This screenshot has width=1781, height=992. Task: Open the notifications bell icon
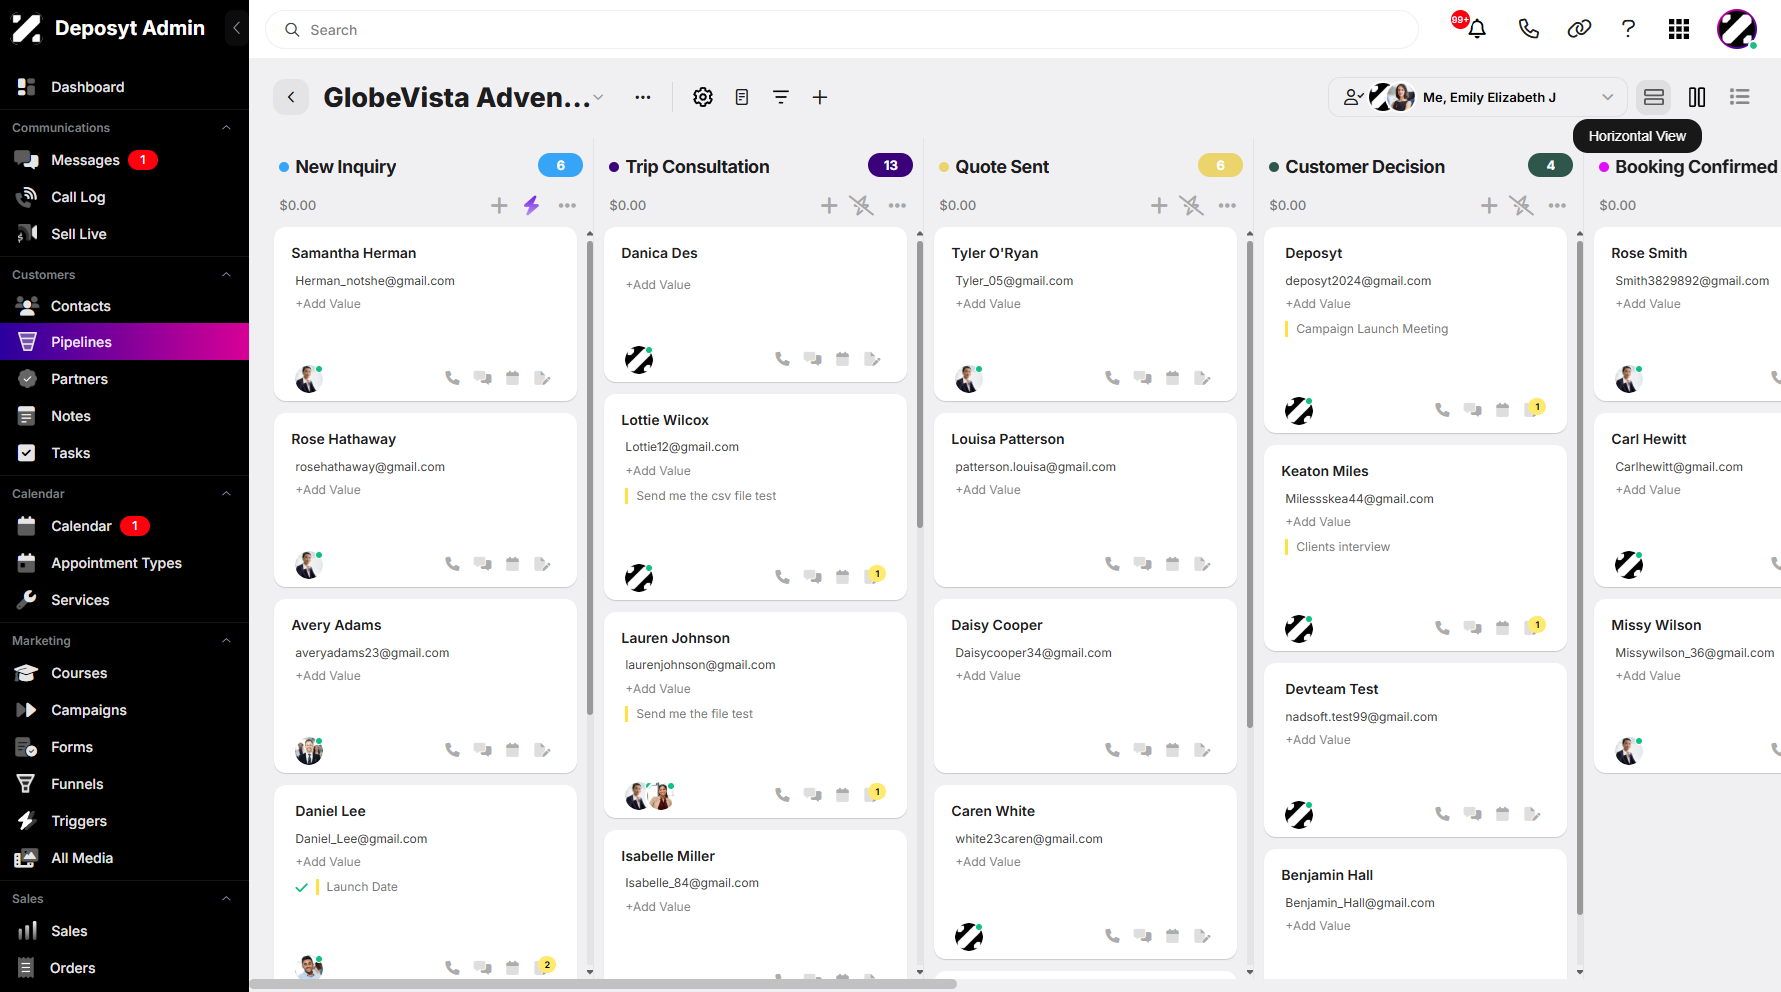pos(1476,29)
